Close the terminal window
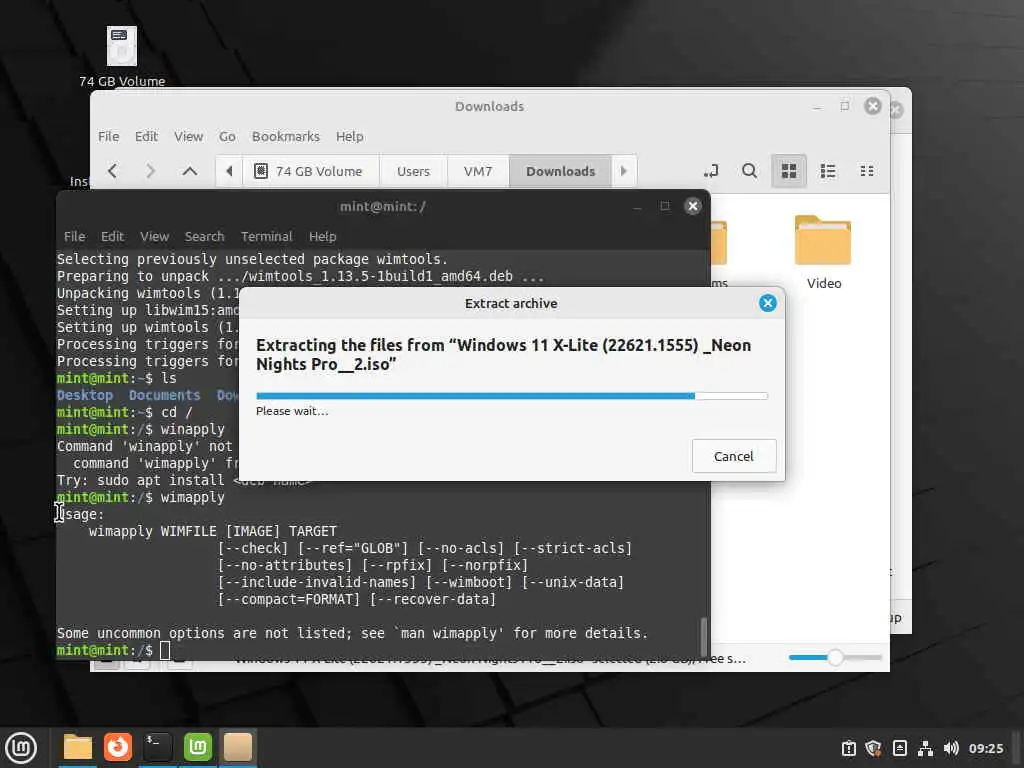The image size is (1024, 768). pos(693,206)
